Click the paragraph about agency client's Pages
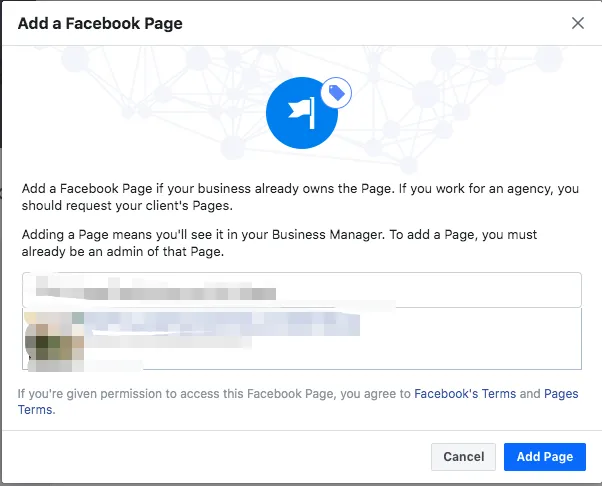Screen dimensions: 602x486 point(300,197)
